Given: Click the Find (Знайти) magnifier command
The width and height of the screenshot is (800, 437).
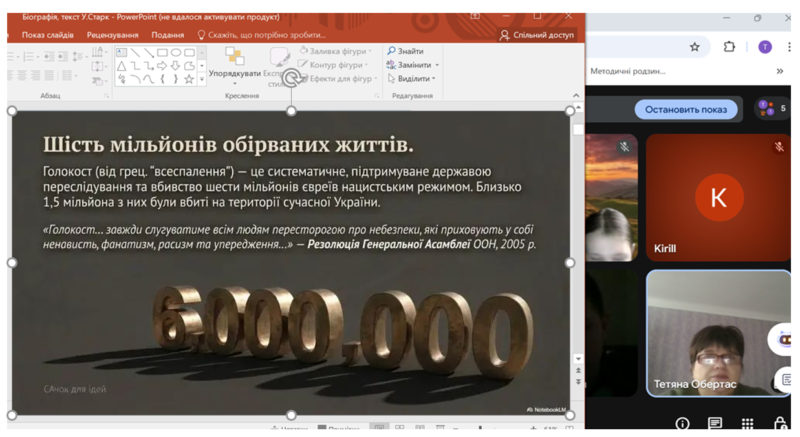Looking at the screenshot, I should (406, 51).
